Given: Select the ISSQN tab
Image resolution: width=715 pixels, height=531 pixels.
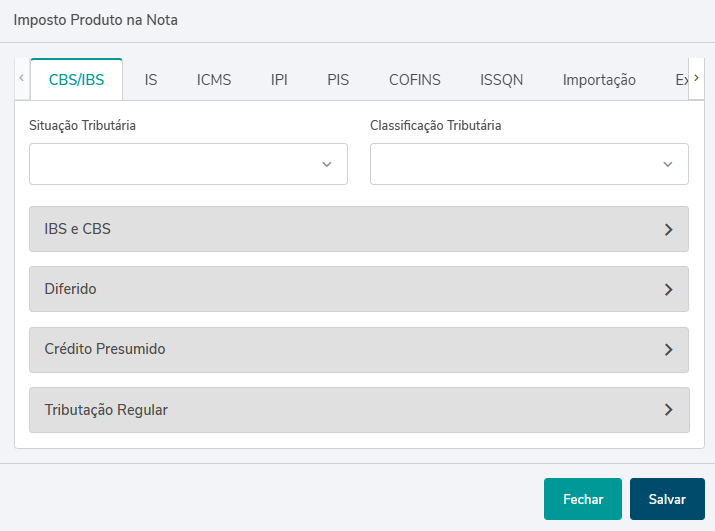Looking at the screenshot, I should pos(501,80).
